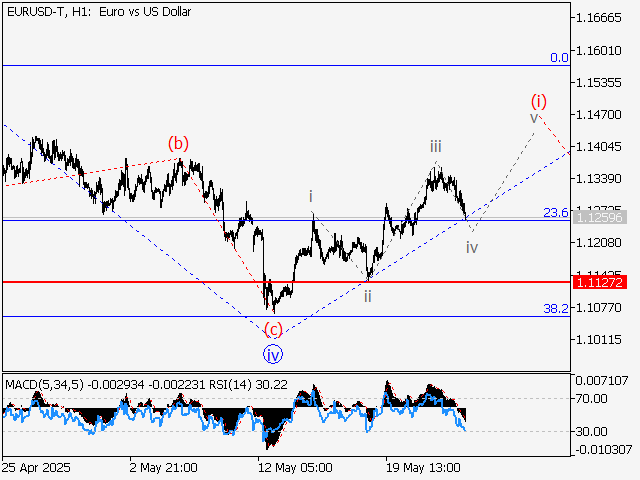Select the red (i) projected wave label
The height and width of the screenshot is (480, 640).
539,100
